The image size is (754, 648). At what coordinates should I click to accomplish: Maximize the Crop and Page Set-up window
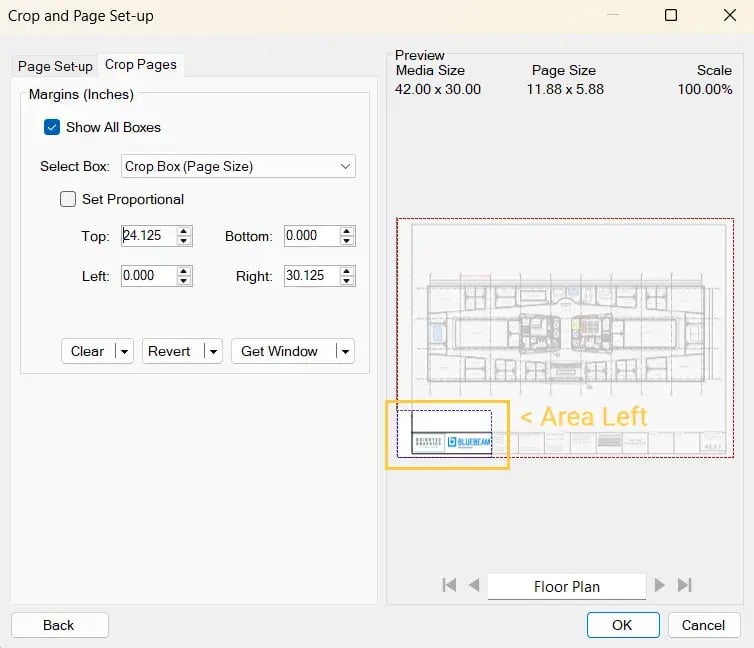coord(671,15)
